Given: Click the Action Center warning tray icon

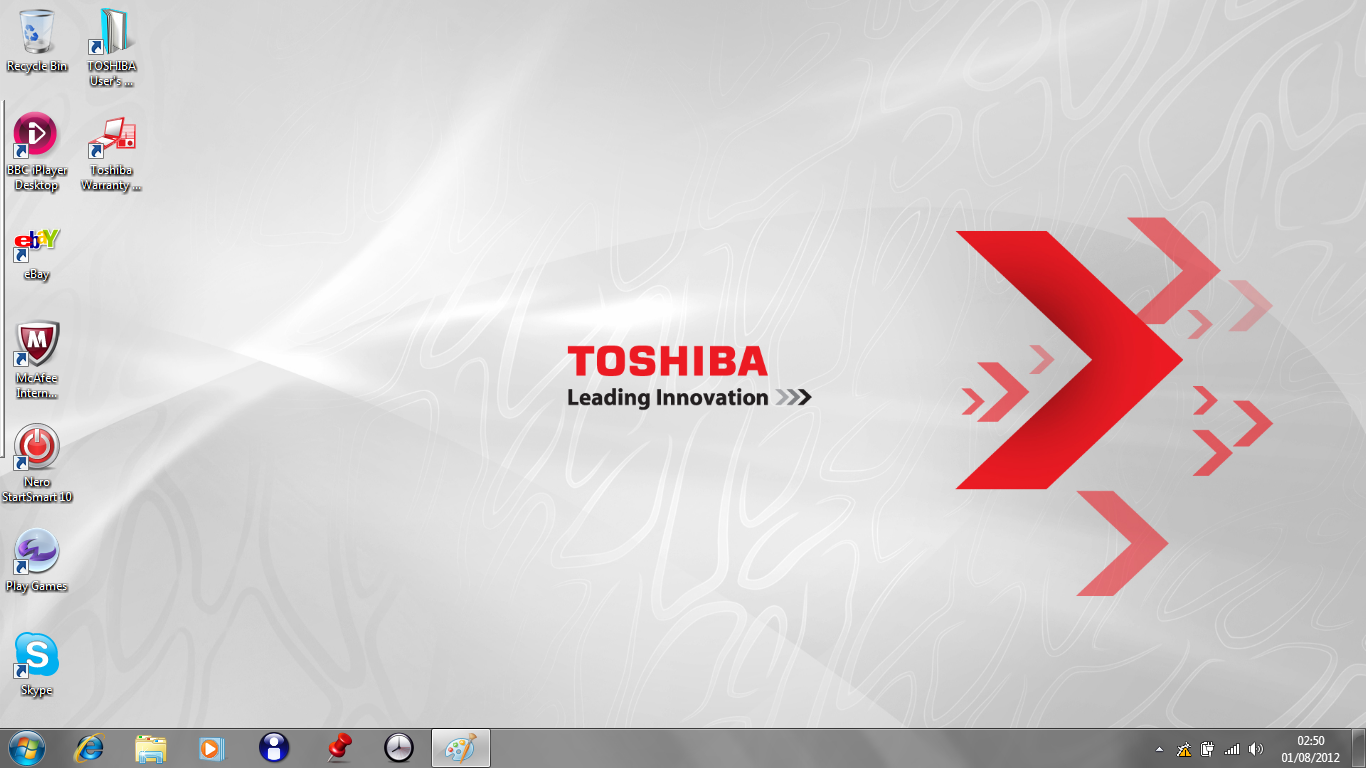Looking at the screenshot, I should (1184, 749).
